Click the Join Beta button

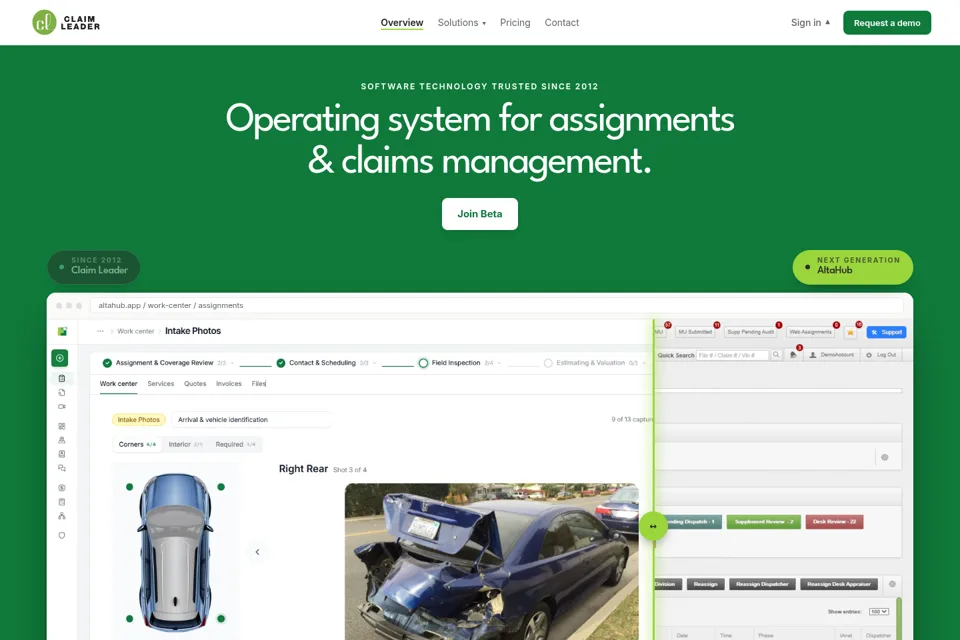pos(479,214)
